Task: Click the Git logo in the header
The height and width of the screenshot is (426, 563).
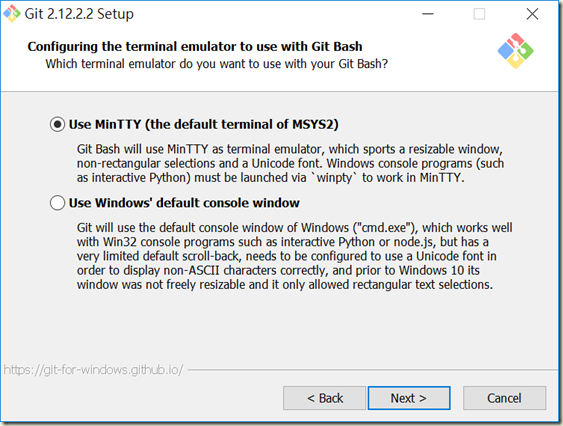Action: tap(515, 51)
